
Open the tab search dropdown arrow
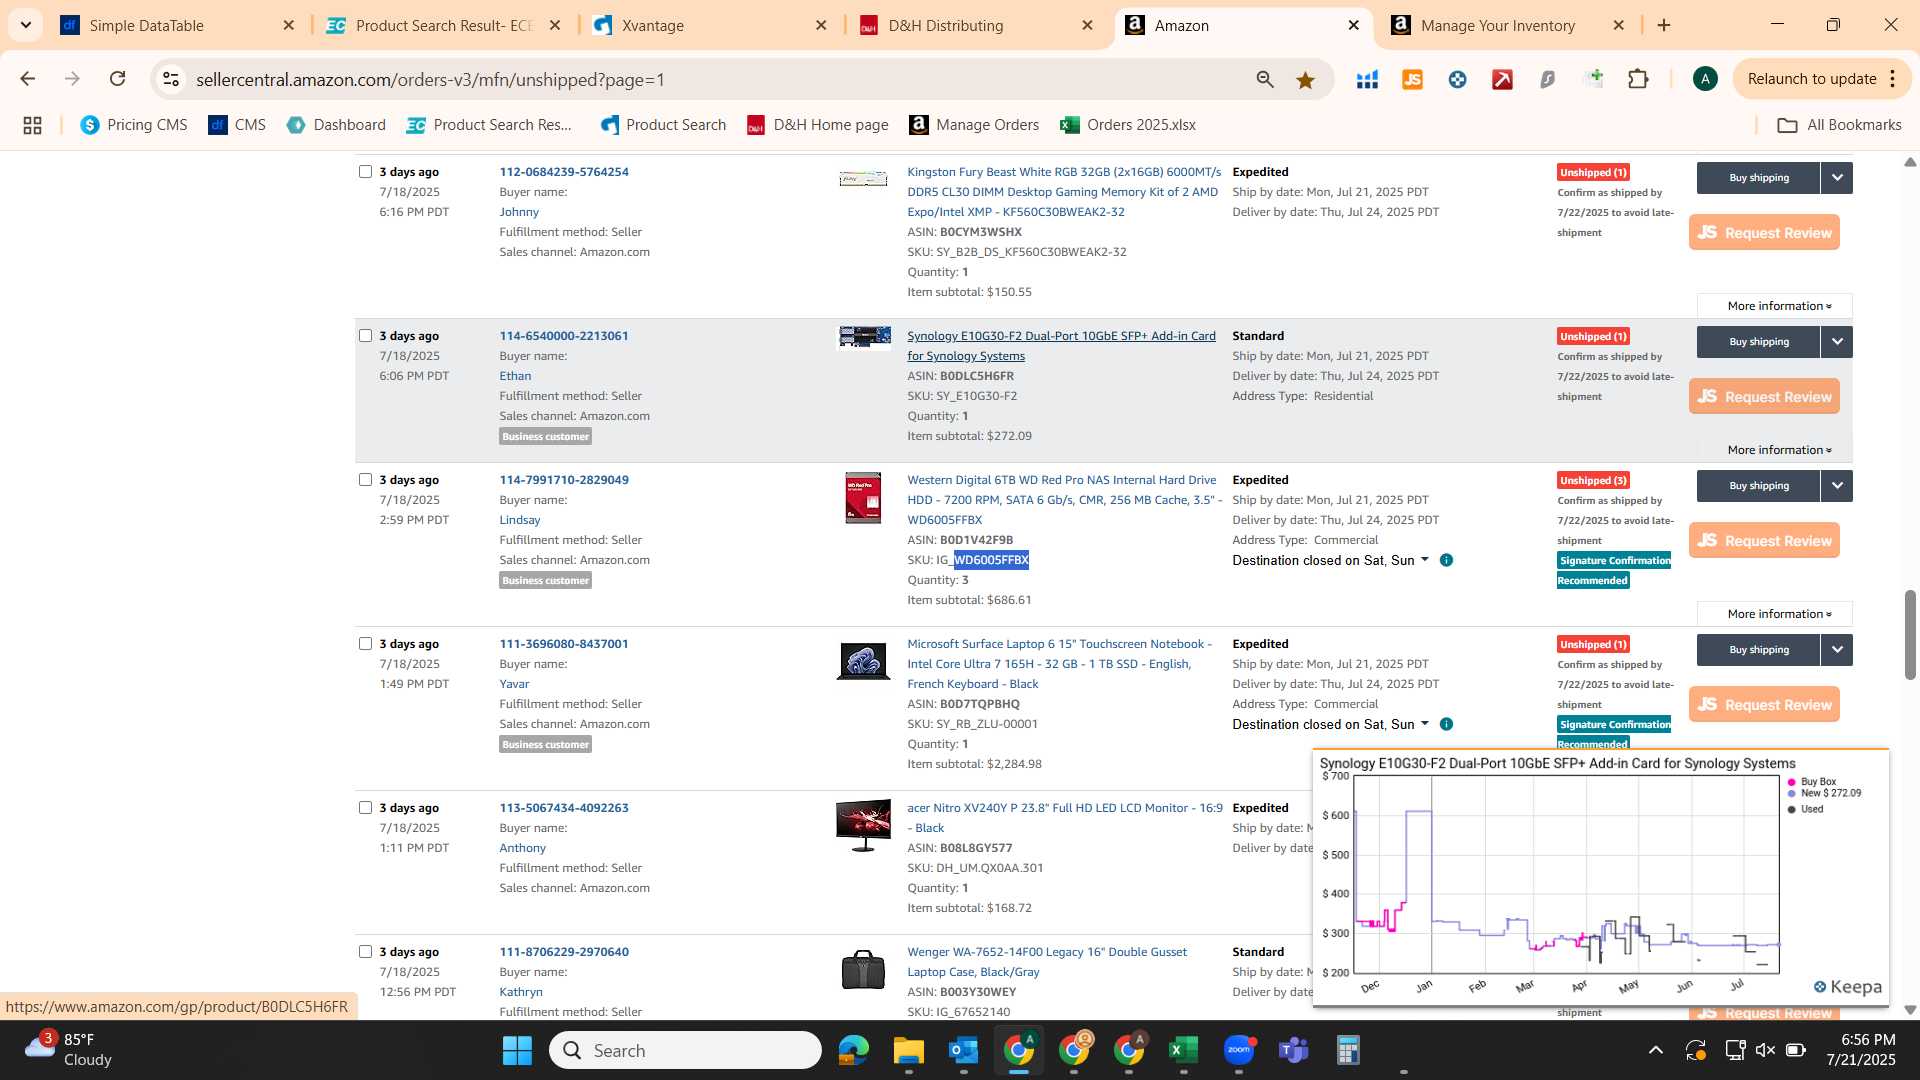click(x=26, y=25)
